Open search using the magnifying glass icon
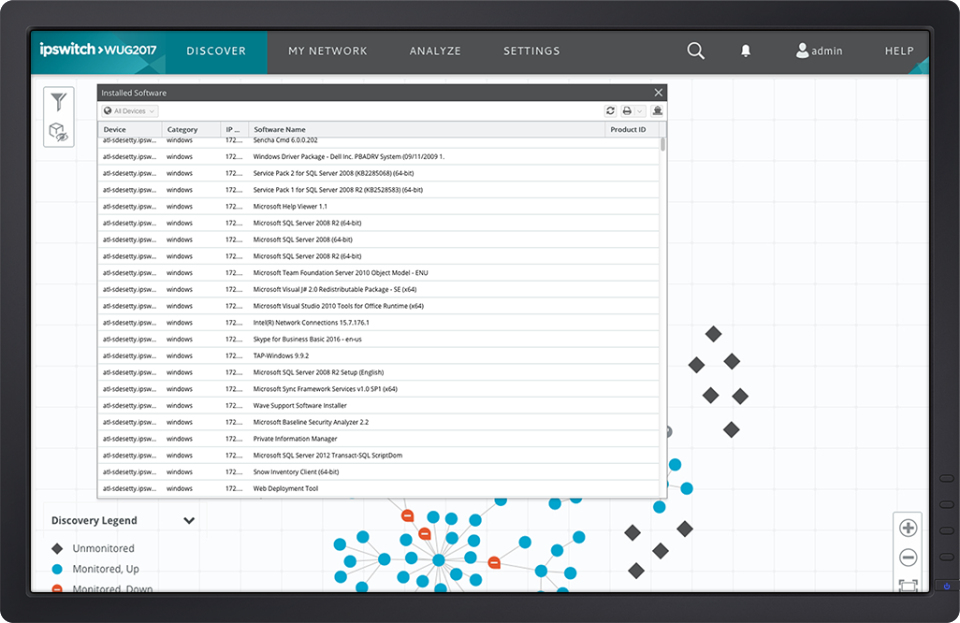The image size is (960, 623). [x=695, y=50]
